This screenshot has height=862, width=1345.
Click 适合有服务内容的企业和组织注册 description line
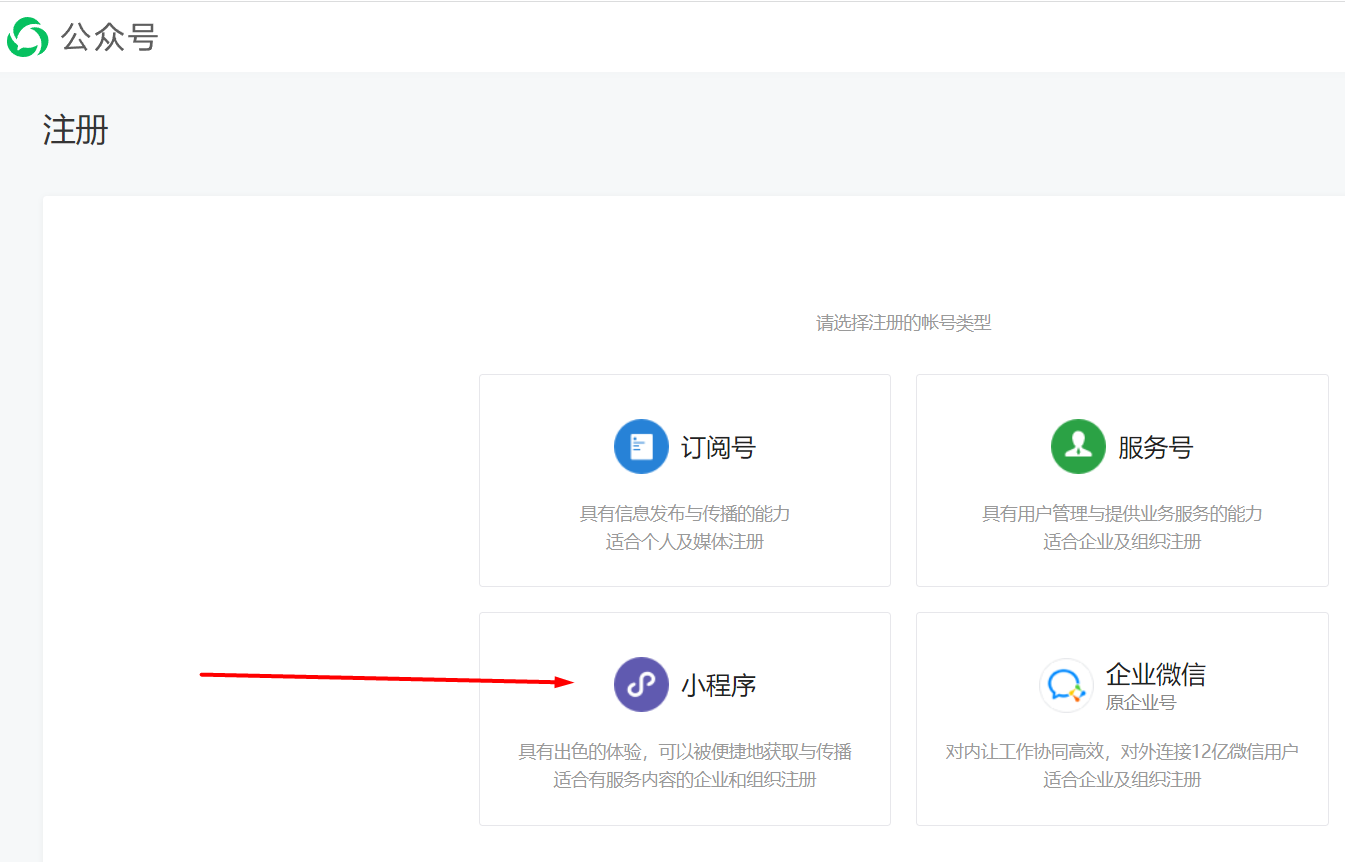[685, 780]
